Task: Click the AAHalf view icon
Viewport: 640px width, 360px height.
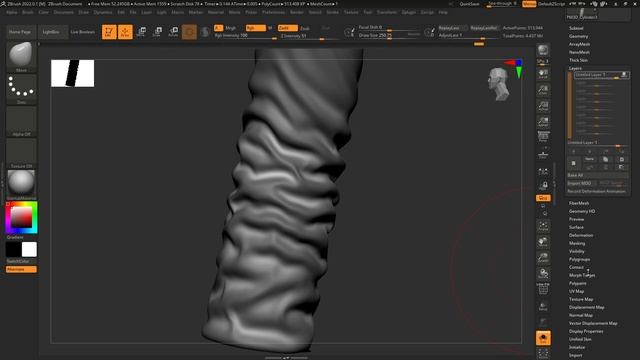Action: click(543, 122)
